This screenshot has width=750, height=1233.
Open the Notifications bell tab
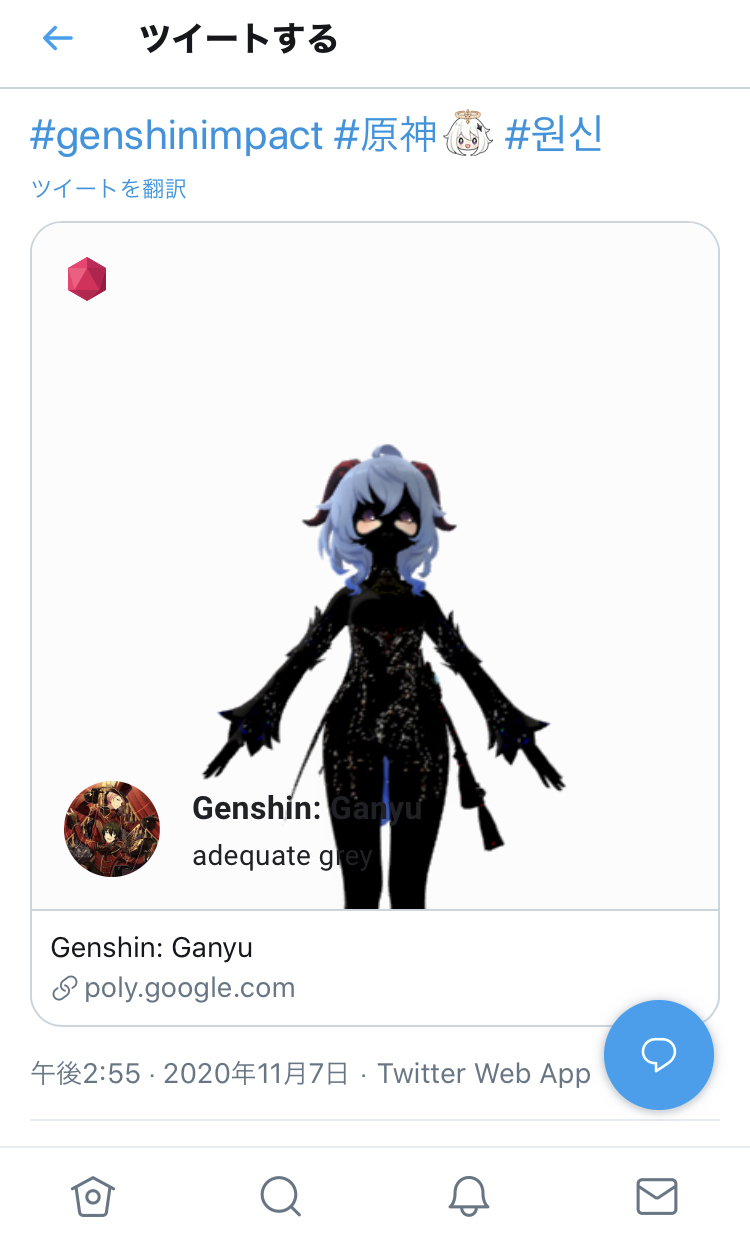[468, 1195]
